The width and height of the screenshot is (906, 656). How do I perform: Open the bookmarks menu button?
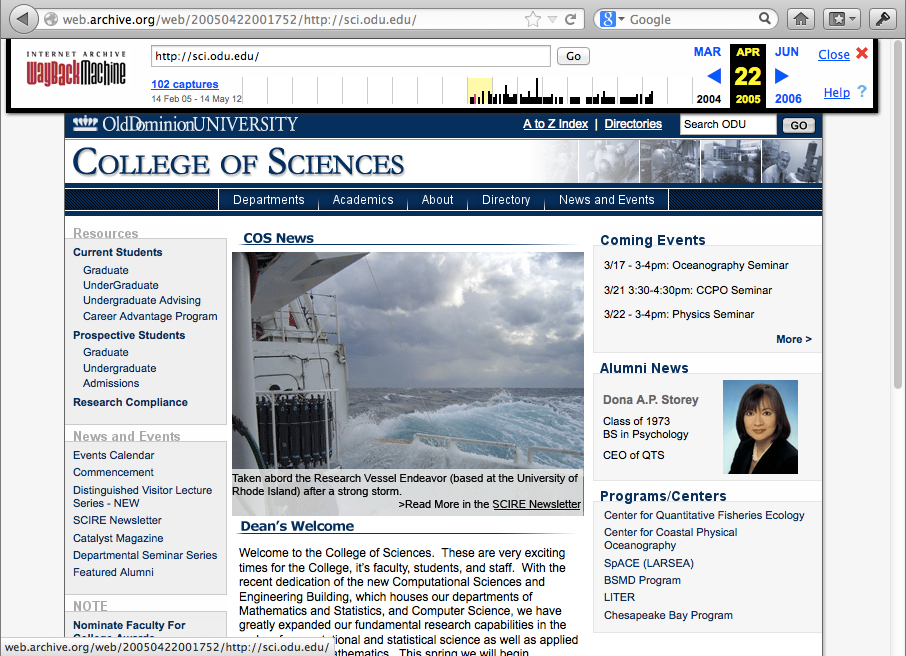(x=842, y=19)
